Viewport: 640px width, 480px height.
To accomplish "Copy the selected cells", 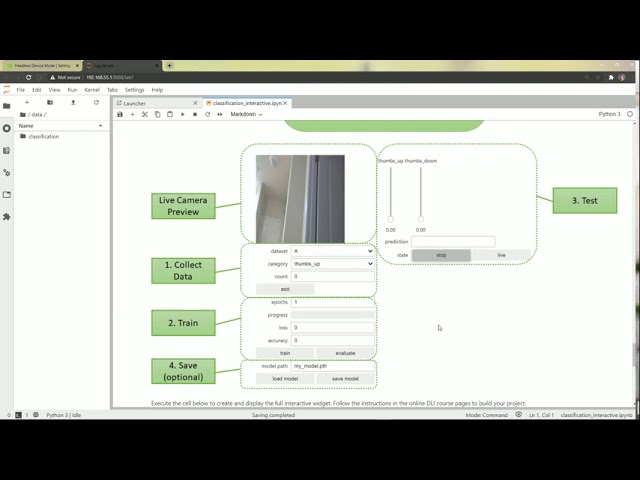I will [x=158, y=114].
